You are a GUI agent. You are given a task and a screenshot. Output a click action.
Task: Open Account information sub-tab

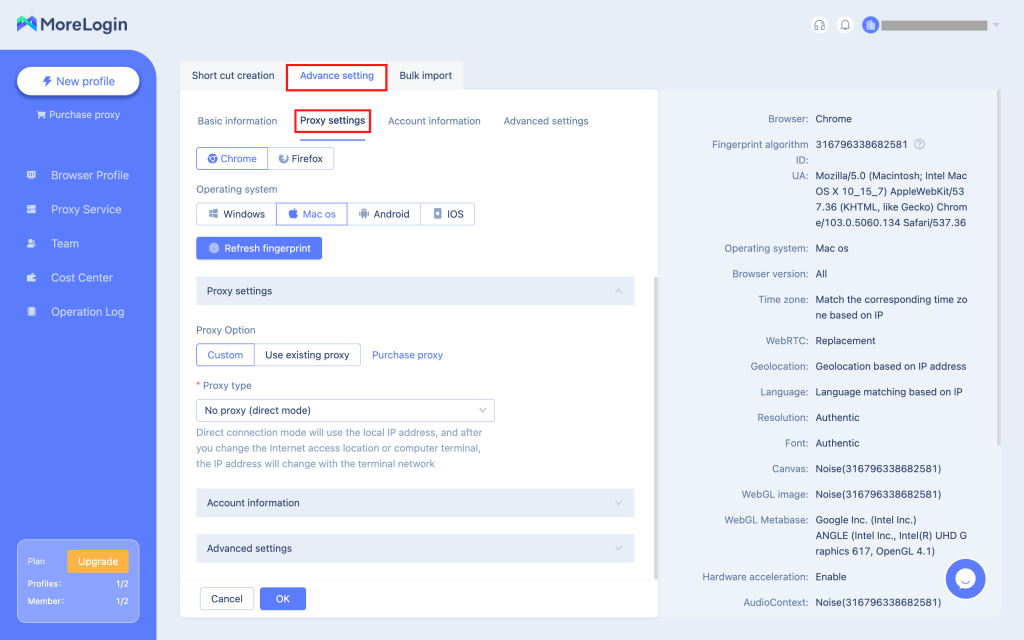click(x=434, y=121)
